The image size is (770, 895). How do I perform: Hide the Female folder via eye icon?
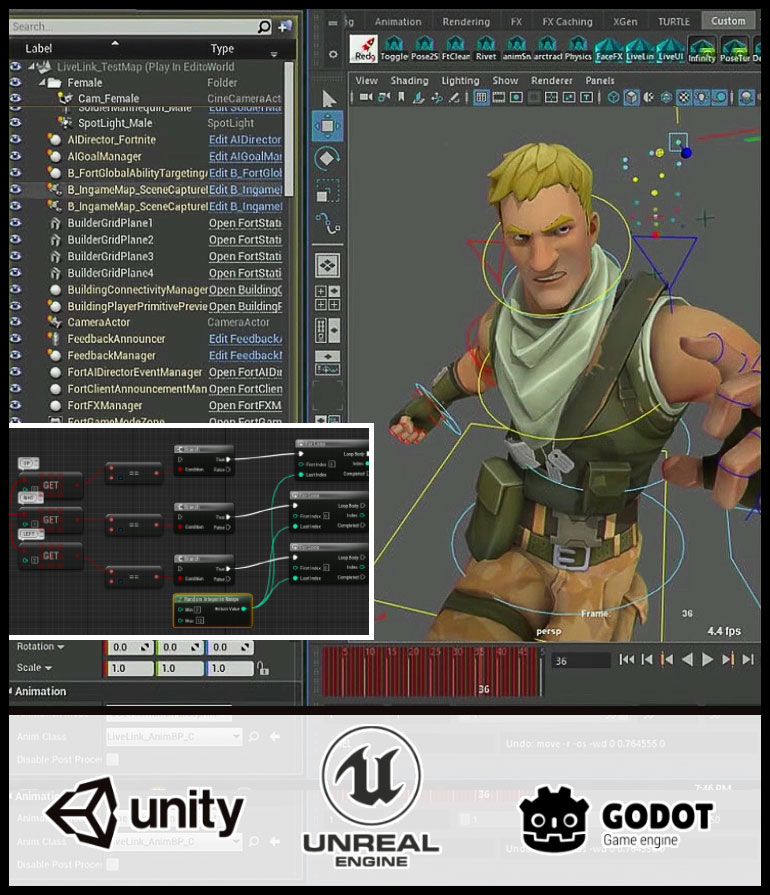(15, 82)
